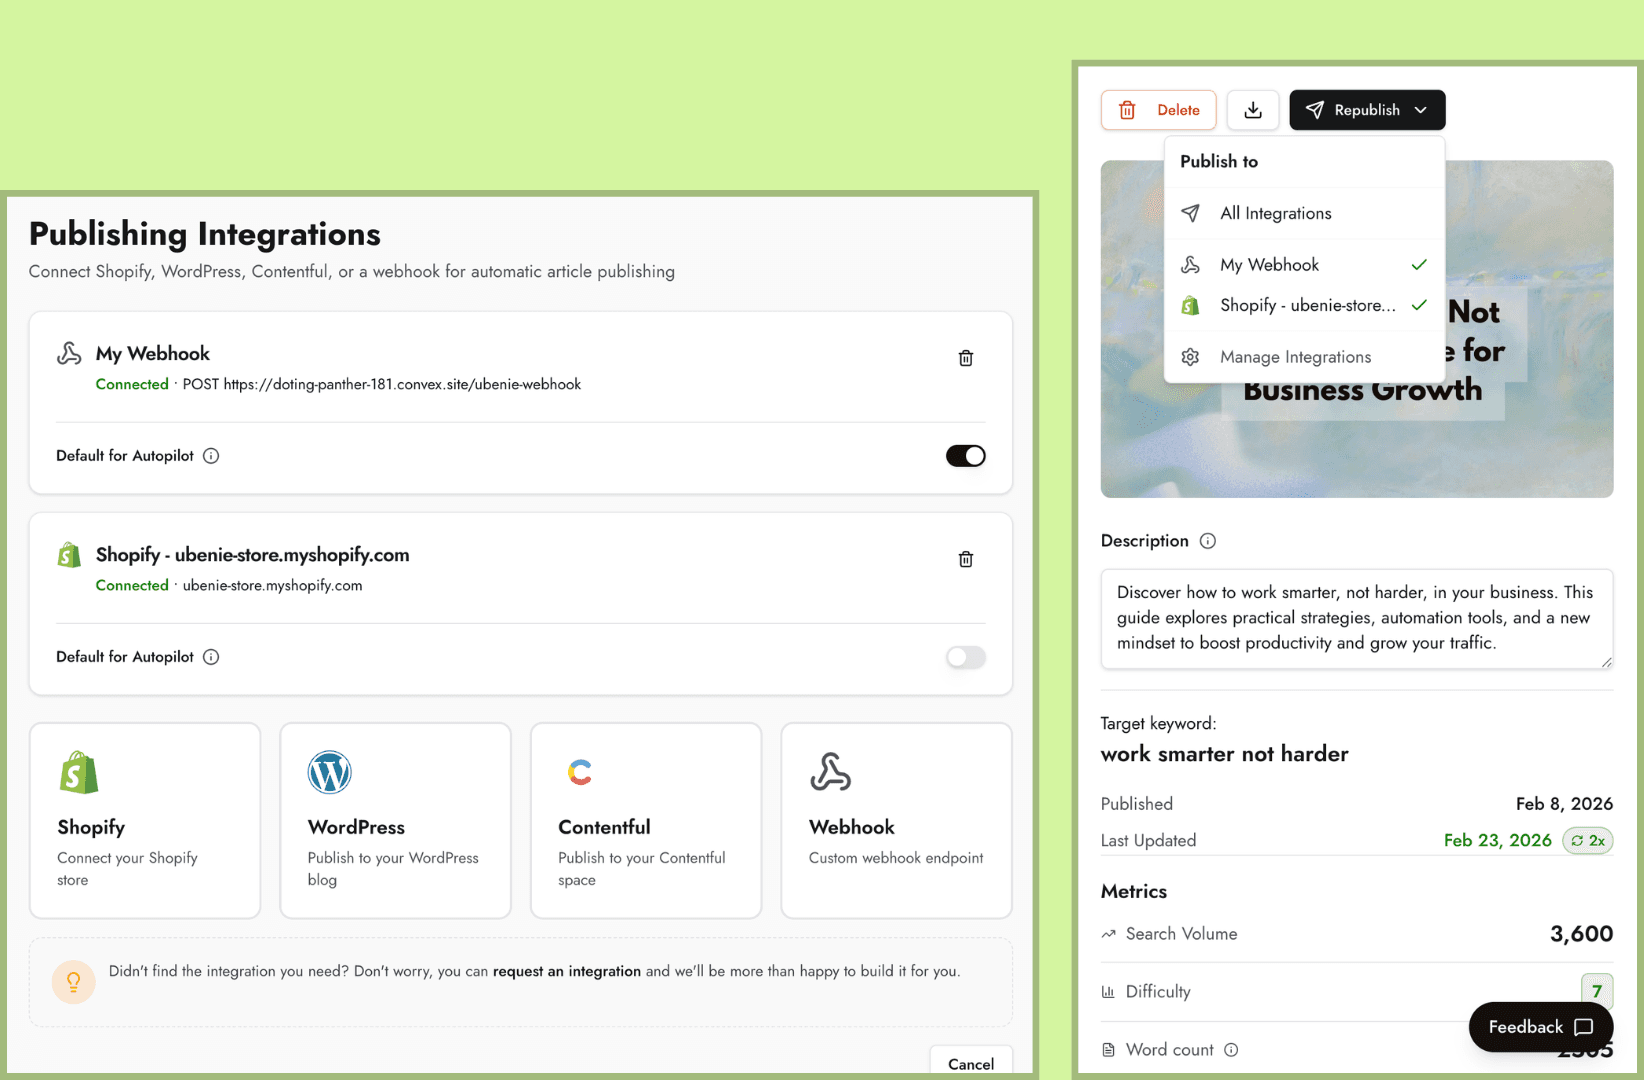Click the Contentful logo icon
Image resolution: width=1644 pixels, height=1080 pixels.
[580, 772]
